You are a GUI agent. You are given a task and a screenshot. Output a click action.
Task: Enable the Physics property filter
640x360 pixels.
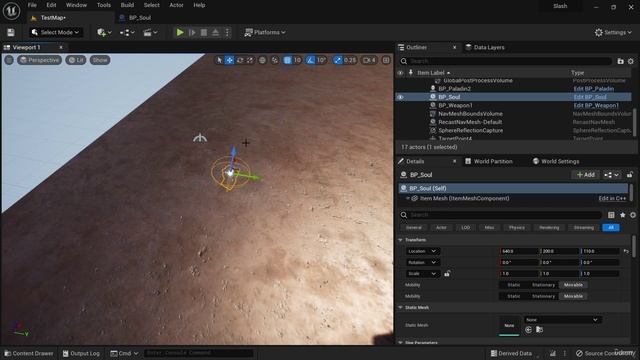(517, 227)
